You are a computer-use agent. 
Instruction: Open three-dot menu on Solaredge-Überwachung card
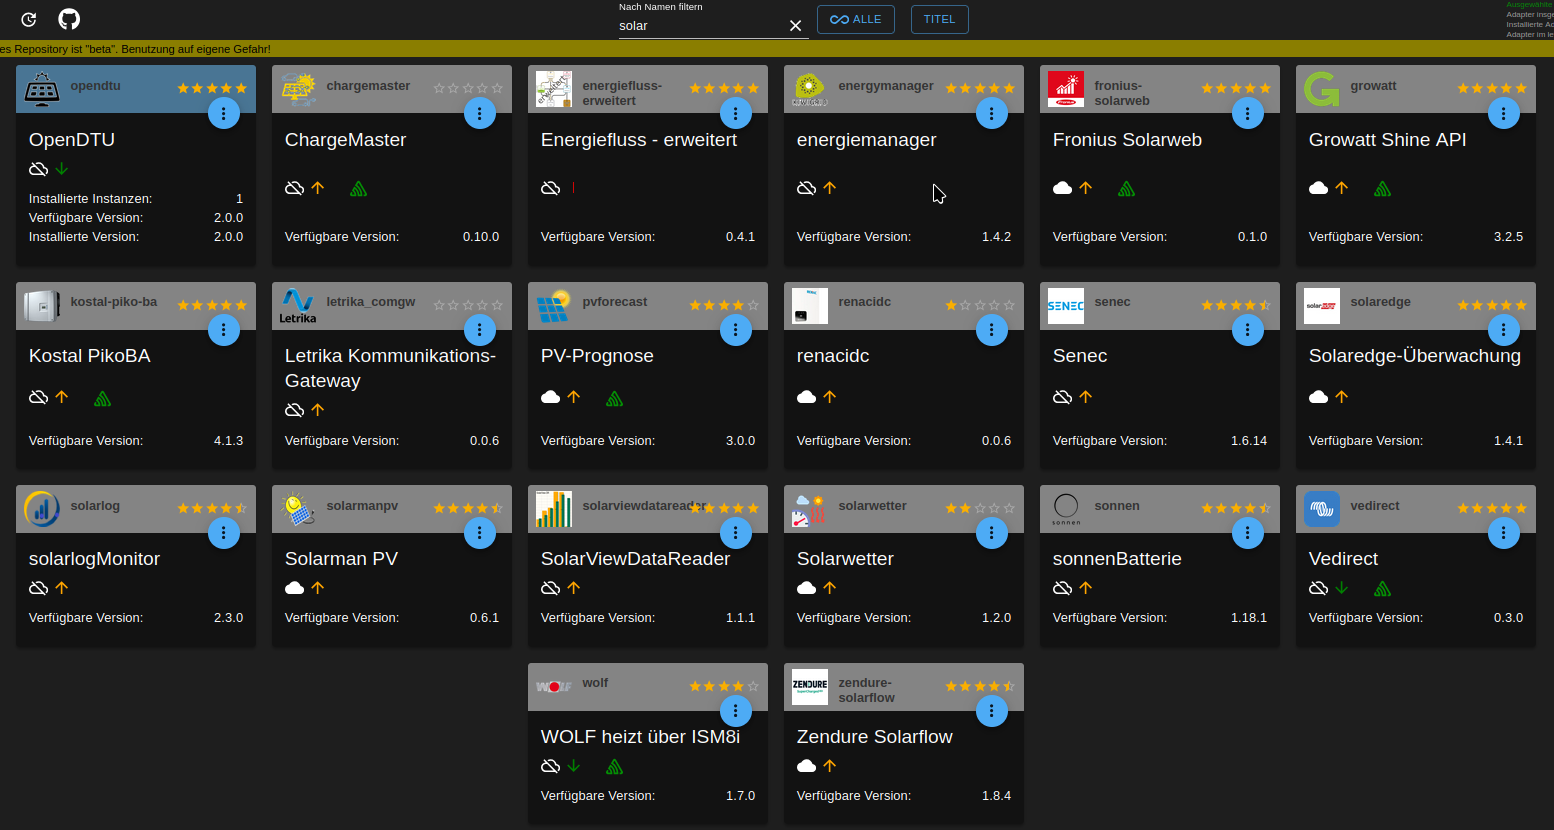[1504, 329]
